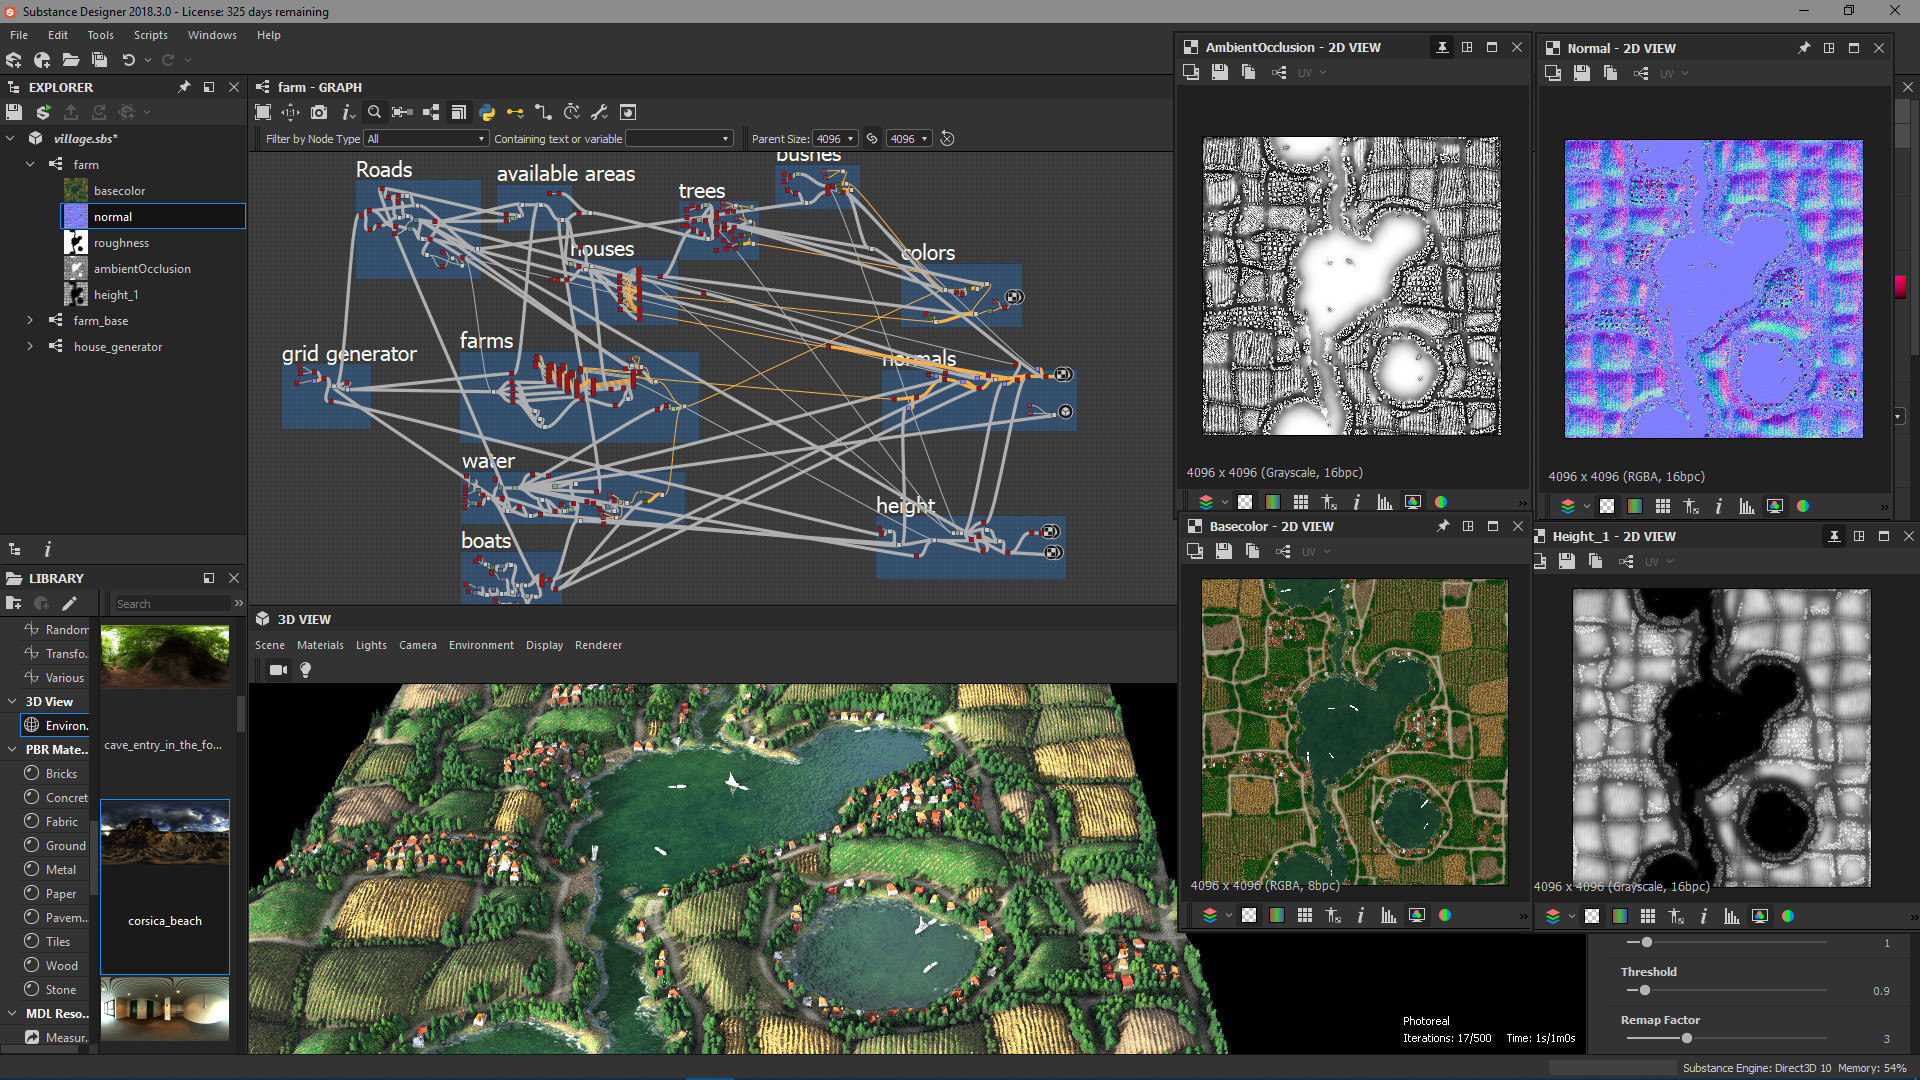Open the Filter by Node Type dropdown
The width and height of the screenshot is (1920, 1080).
tap(425, 138)
